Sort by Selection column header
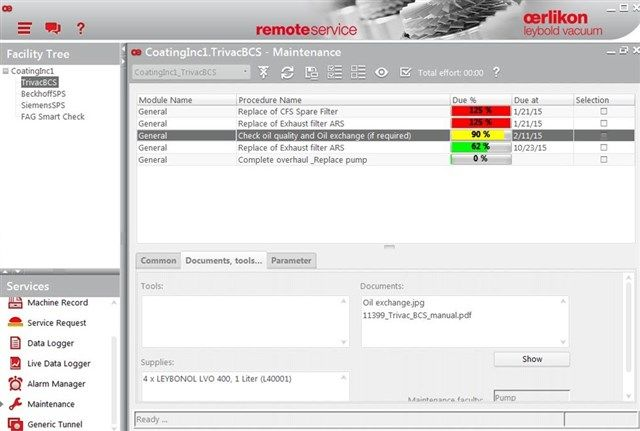 (x=604, y=100)
